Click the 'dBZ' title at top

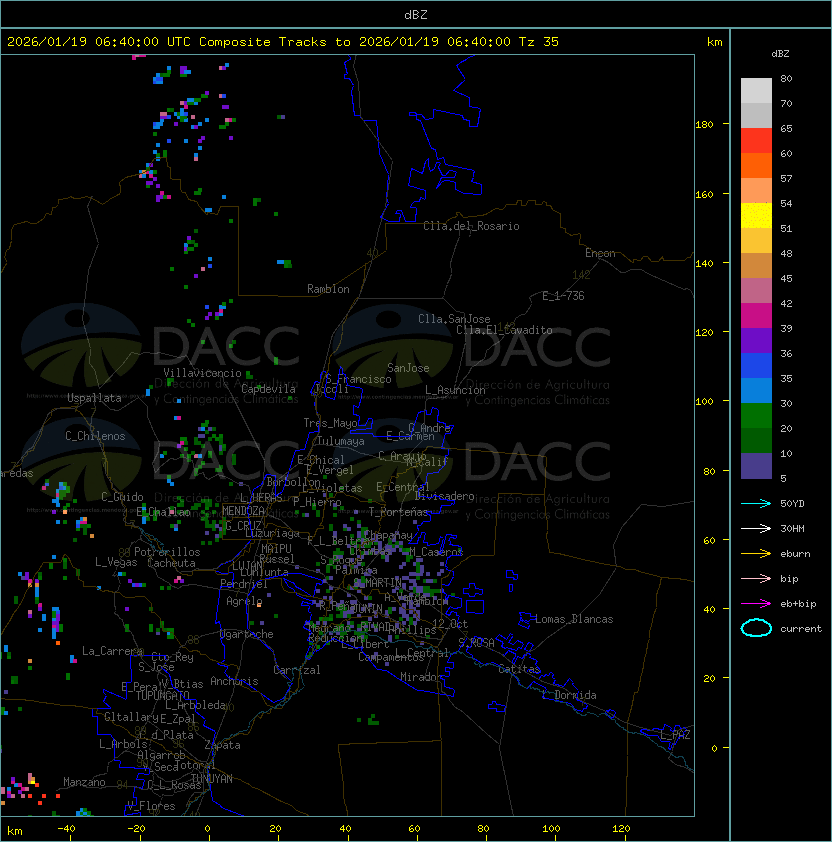pos(416,14)
